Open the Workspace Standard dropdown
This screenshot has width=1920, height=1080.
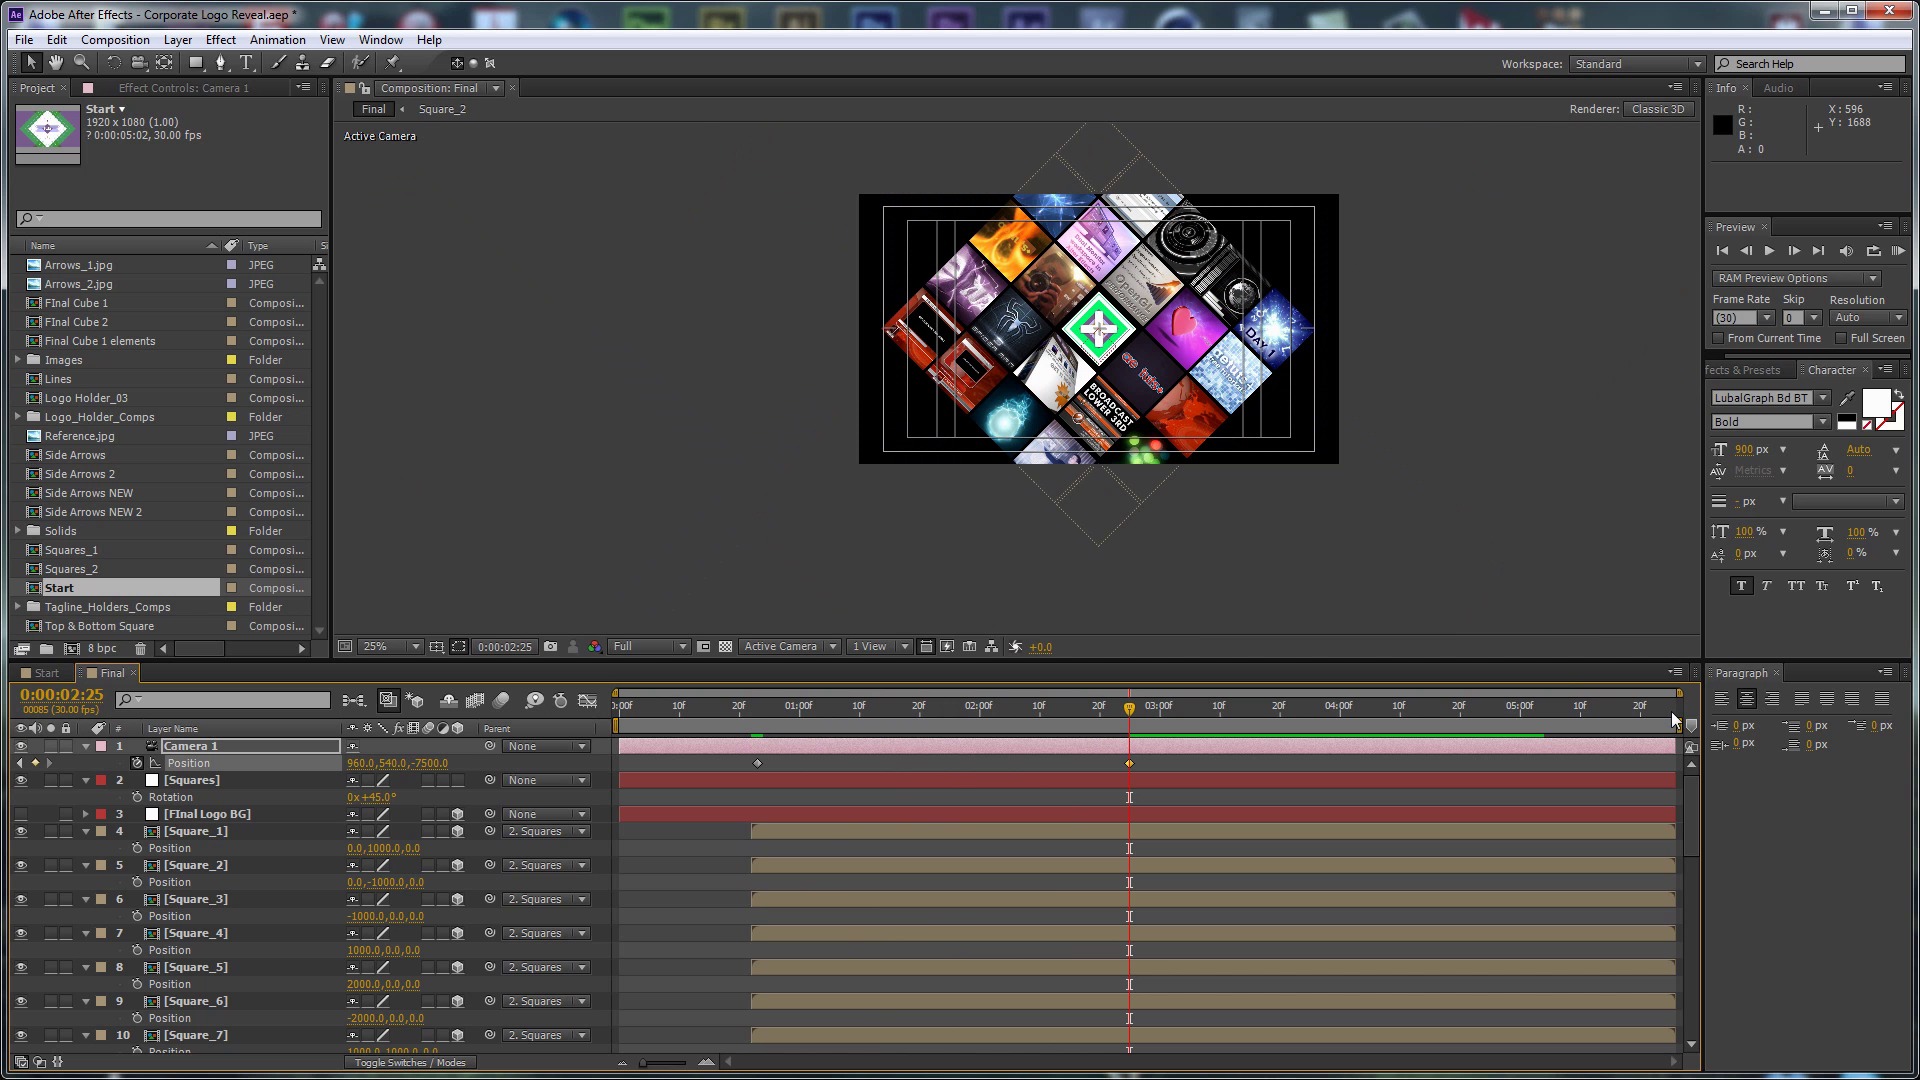pos(1637,64)
